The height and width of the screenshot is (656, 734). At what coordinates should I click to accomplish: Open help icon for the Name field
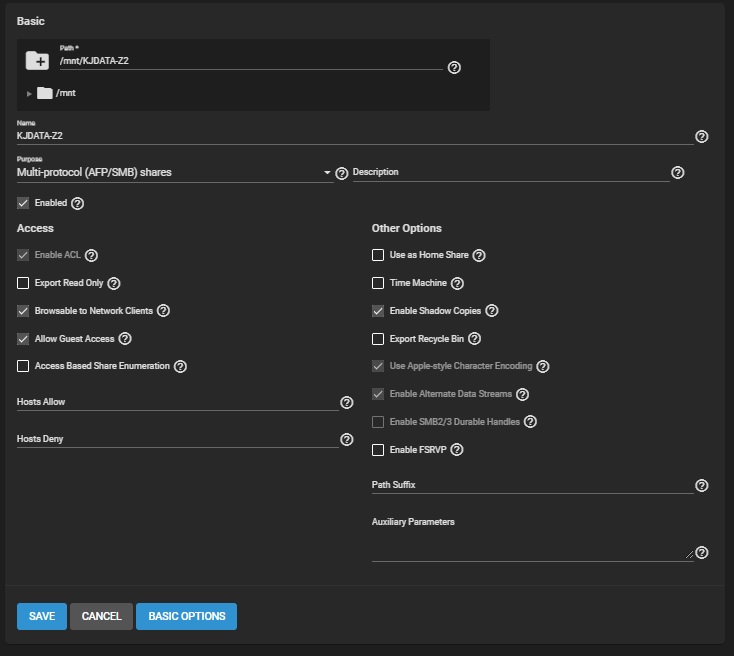[701, 136]
